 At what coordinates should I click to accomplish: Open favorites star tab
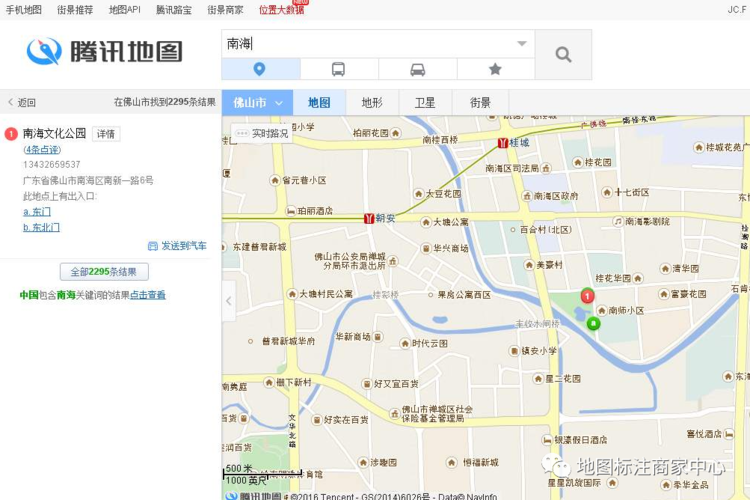pos(495,69)
